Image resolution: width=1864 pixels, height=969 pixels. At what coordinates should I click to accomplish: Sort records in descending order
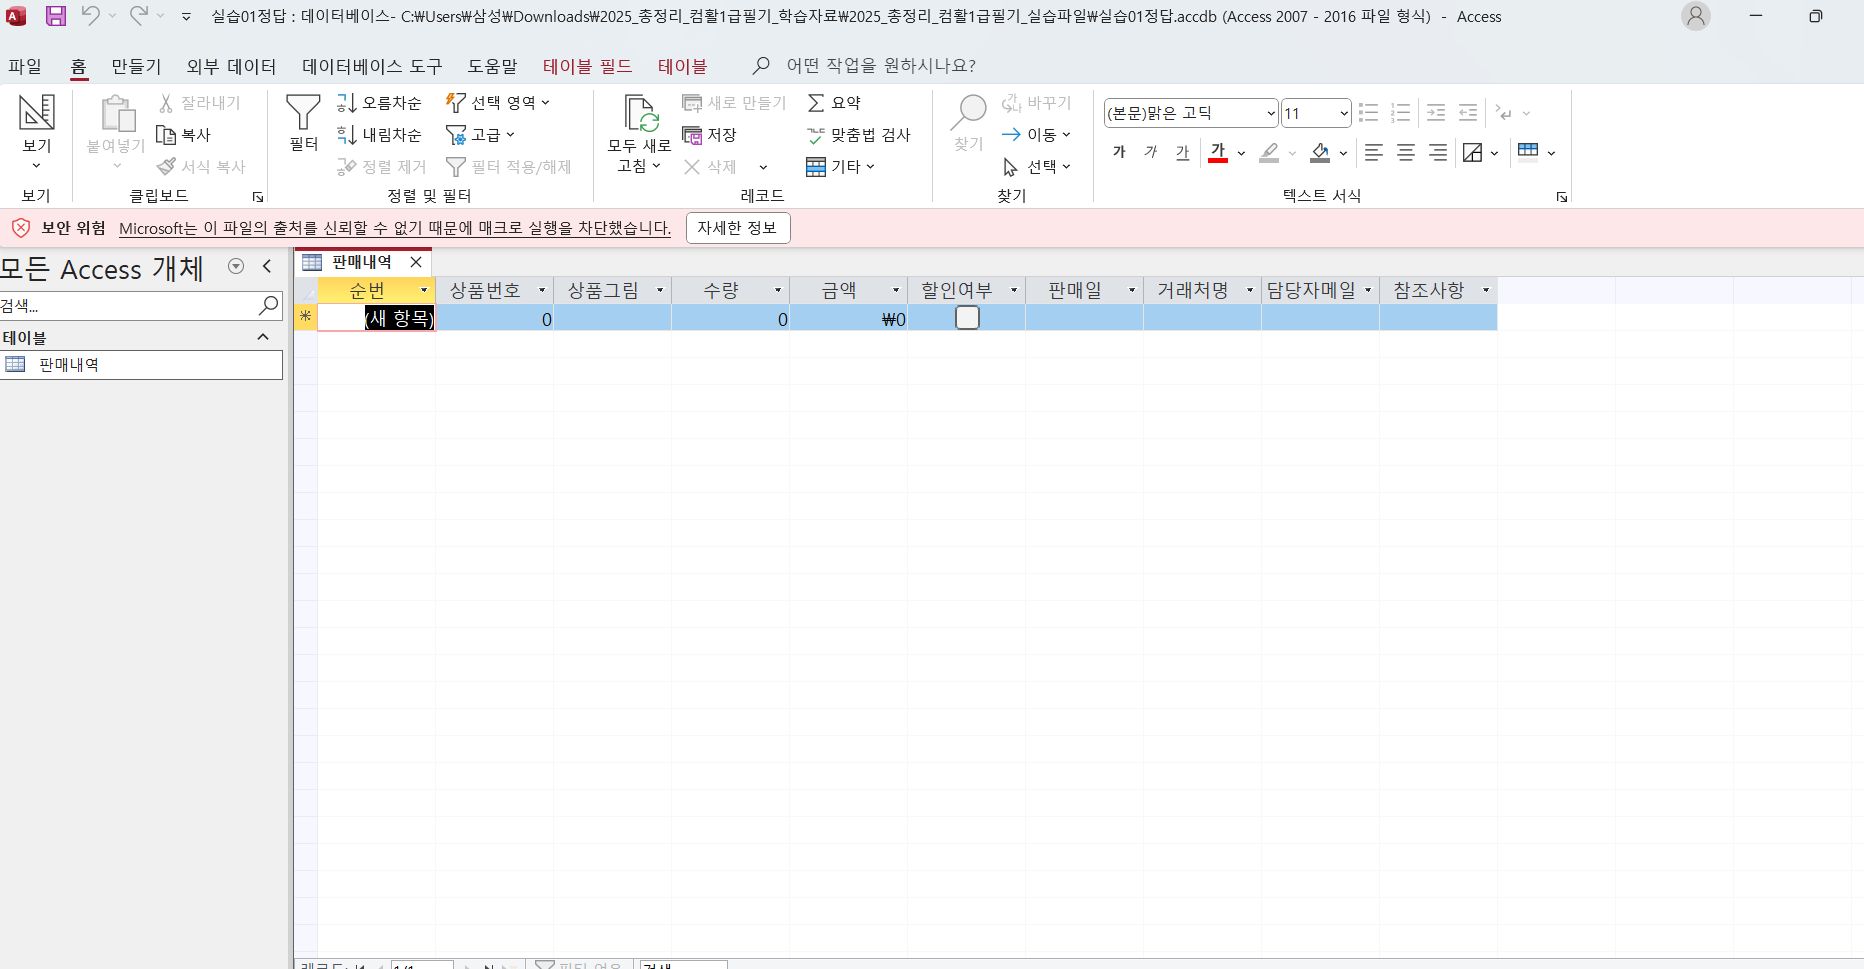380,135
